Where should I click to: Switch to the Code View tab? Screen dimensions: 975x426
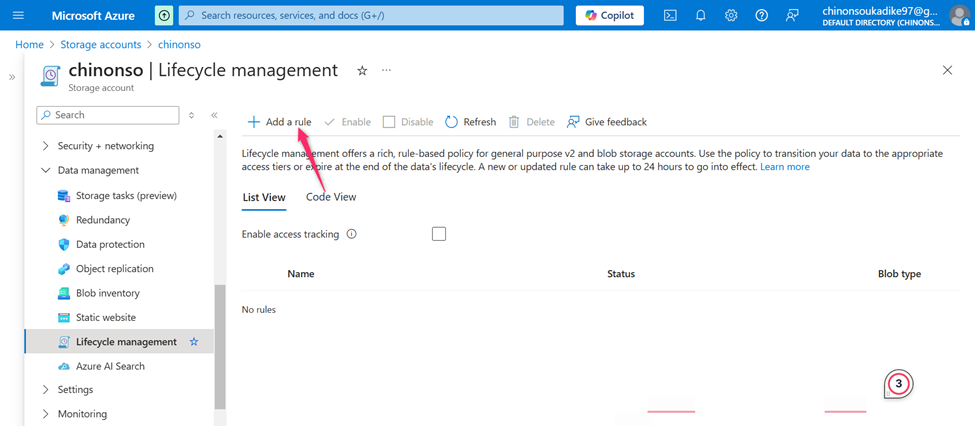pos(331,197)
